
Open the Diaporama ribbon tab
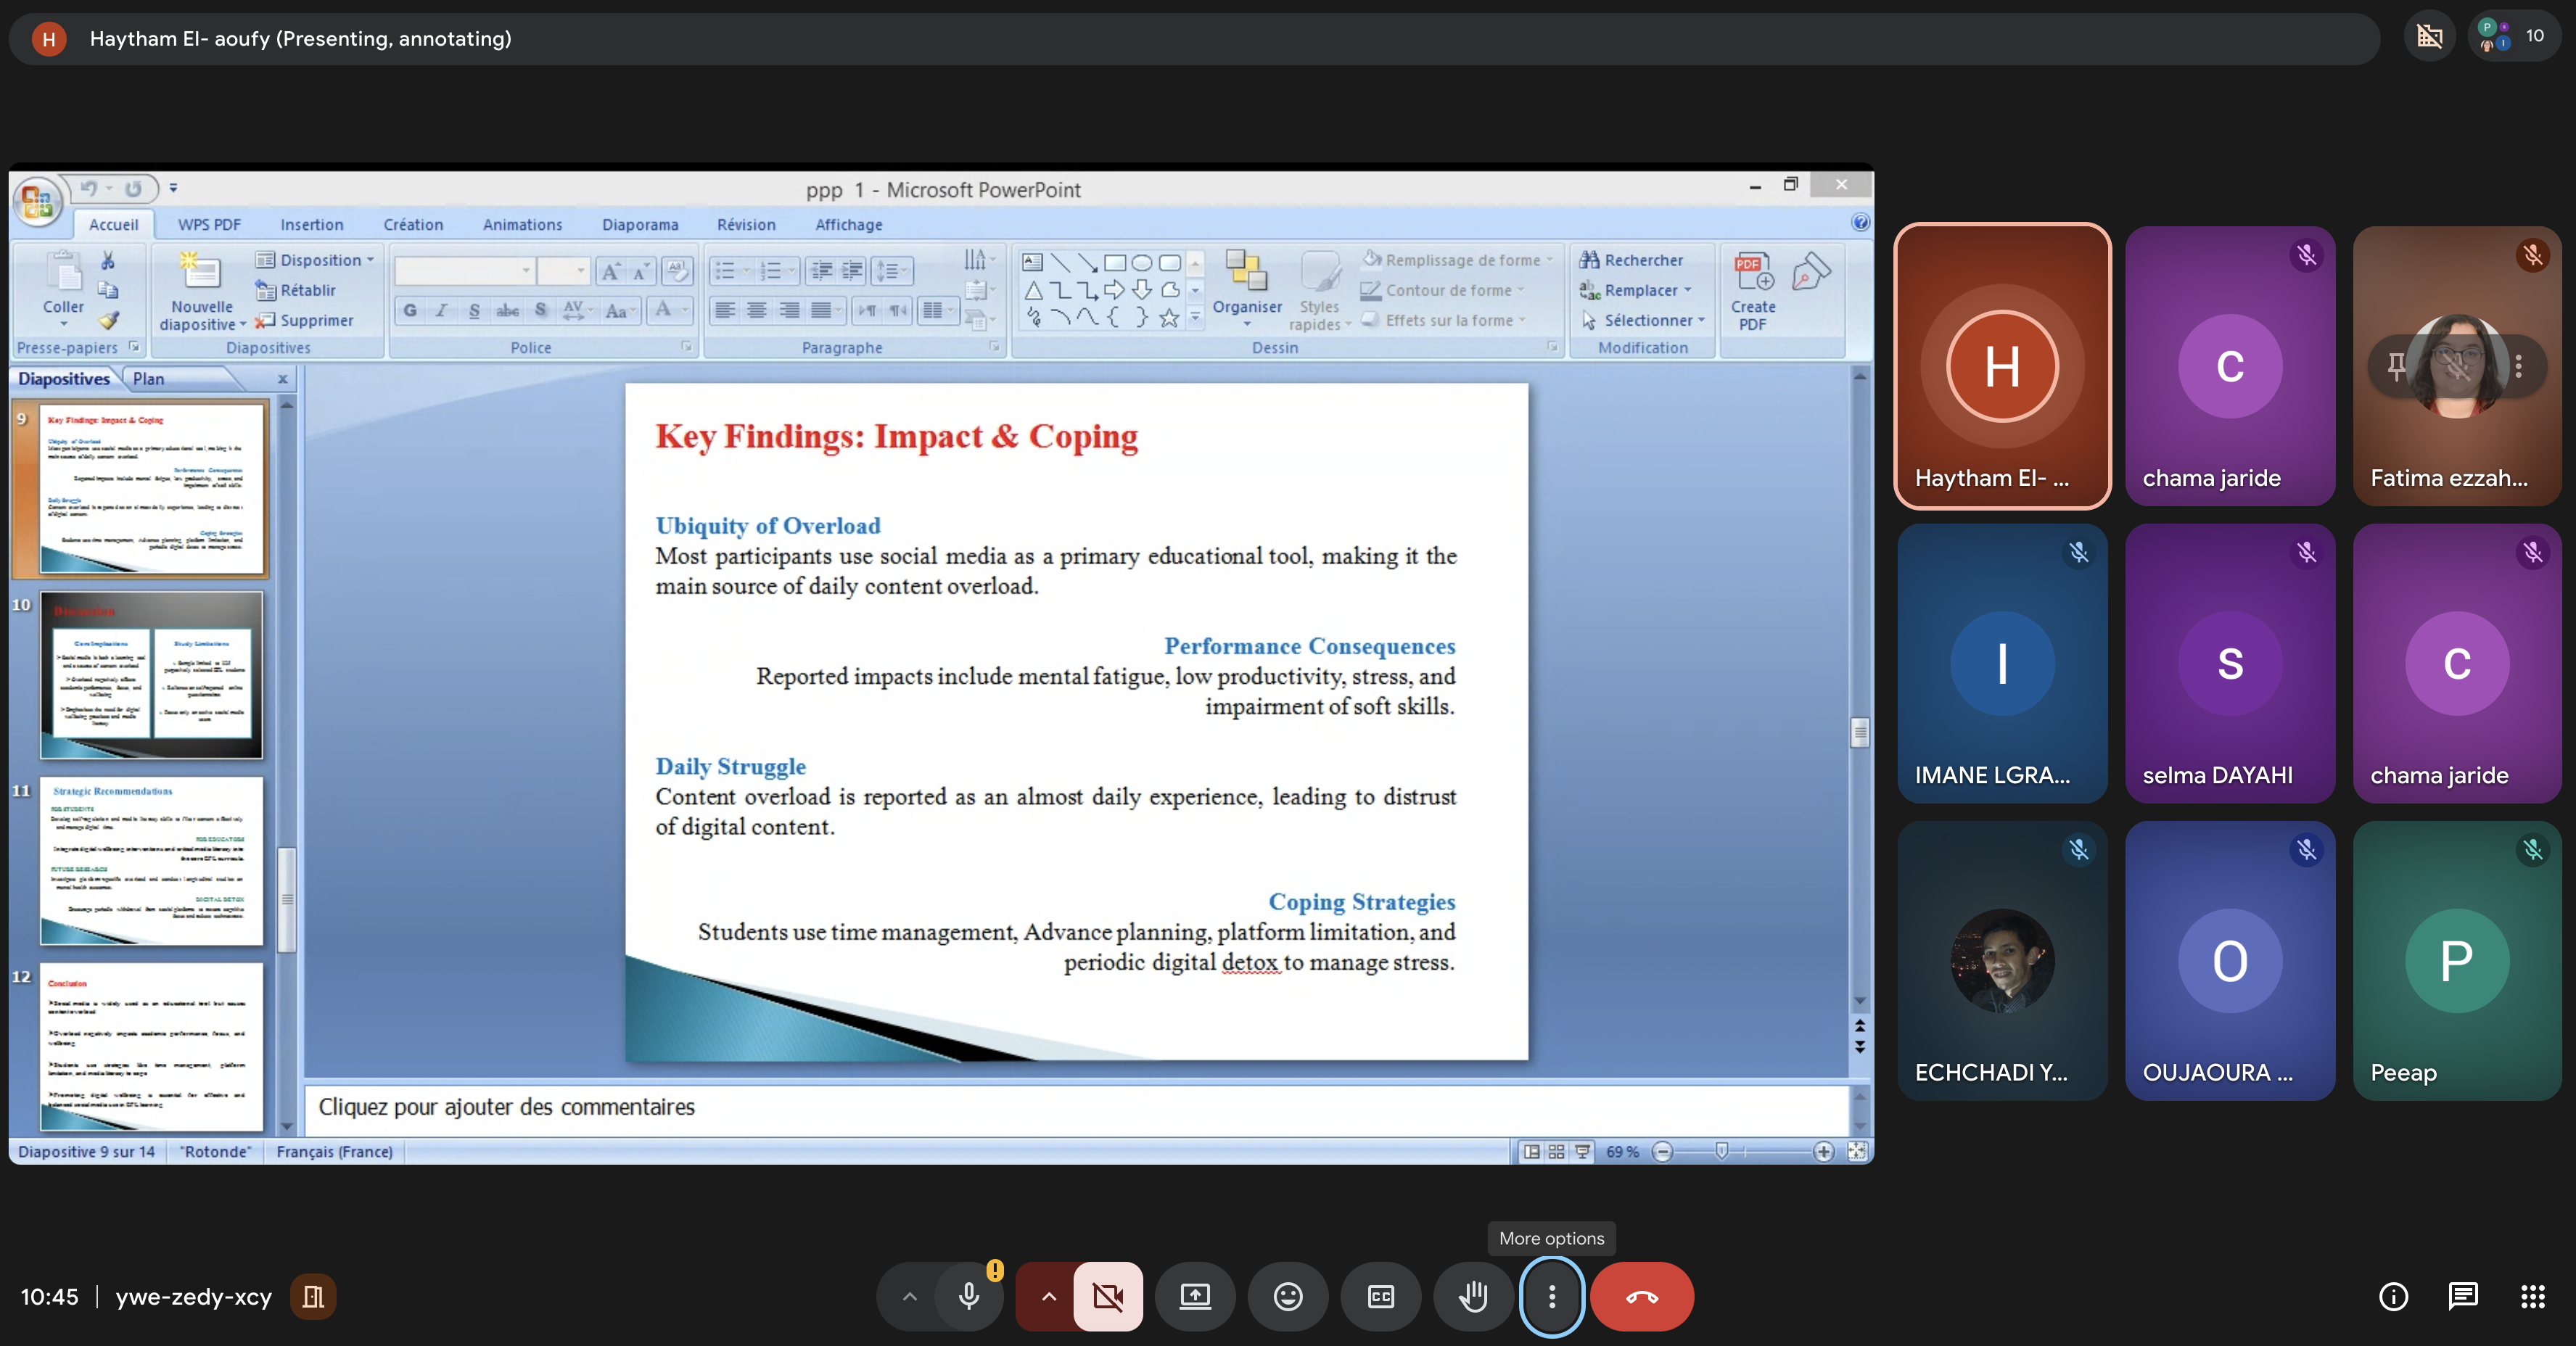640,225
